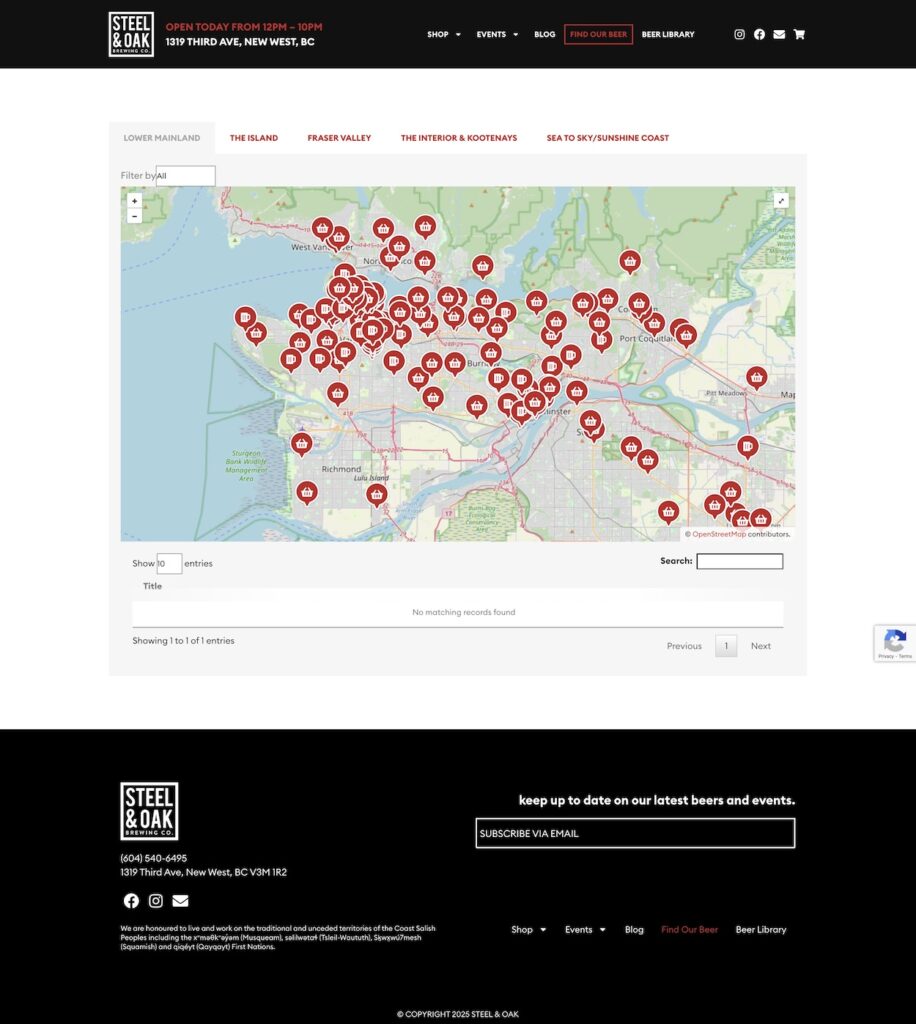Viewport: 916px width, 1024px height.
Task: Open Beer Library in header
Action: coord(668,34)
